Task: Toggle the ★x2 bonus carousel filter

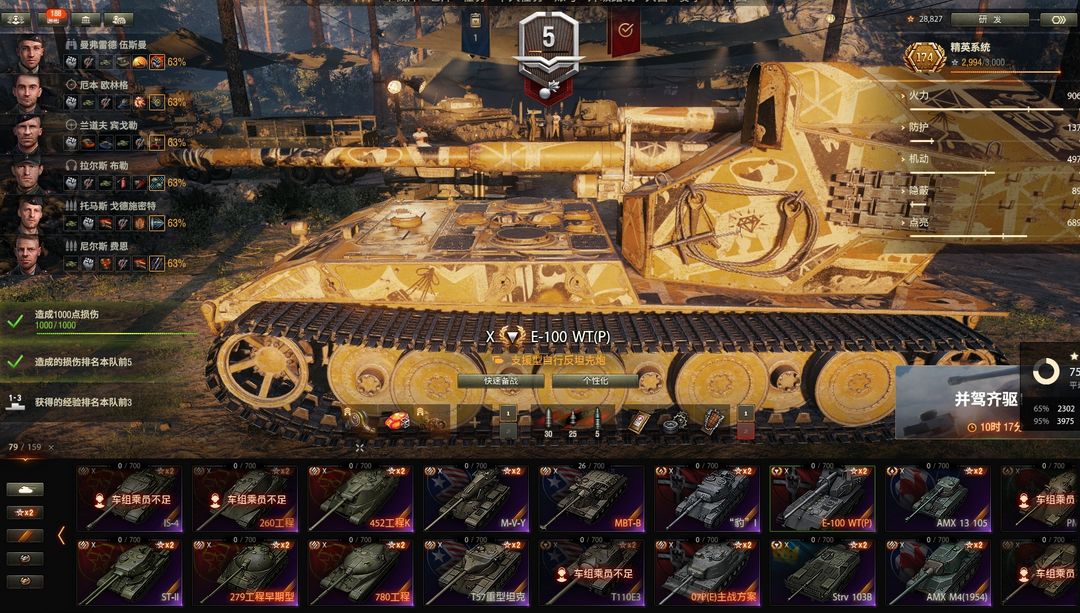Action: [x=25, y=512]
